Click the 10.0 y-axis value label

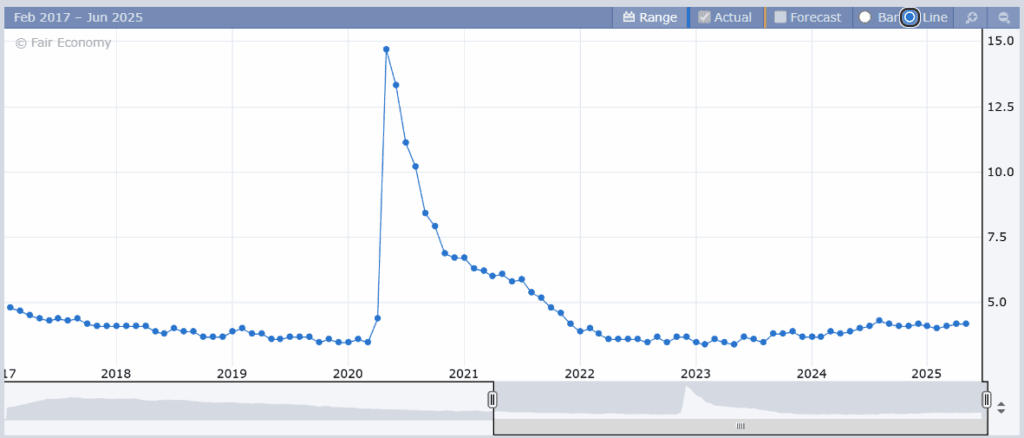(x=1000, y=172)
